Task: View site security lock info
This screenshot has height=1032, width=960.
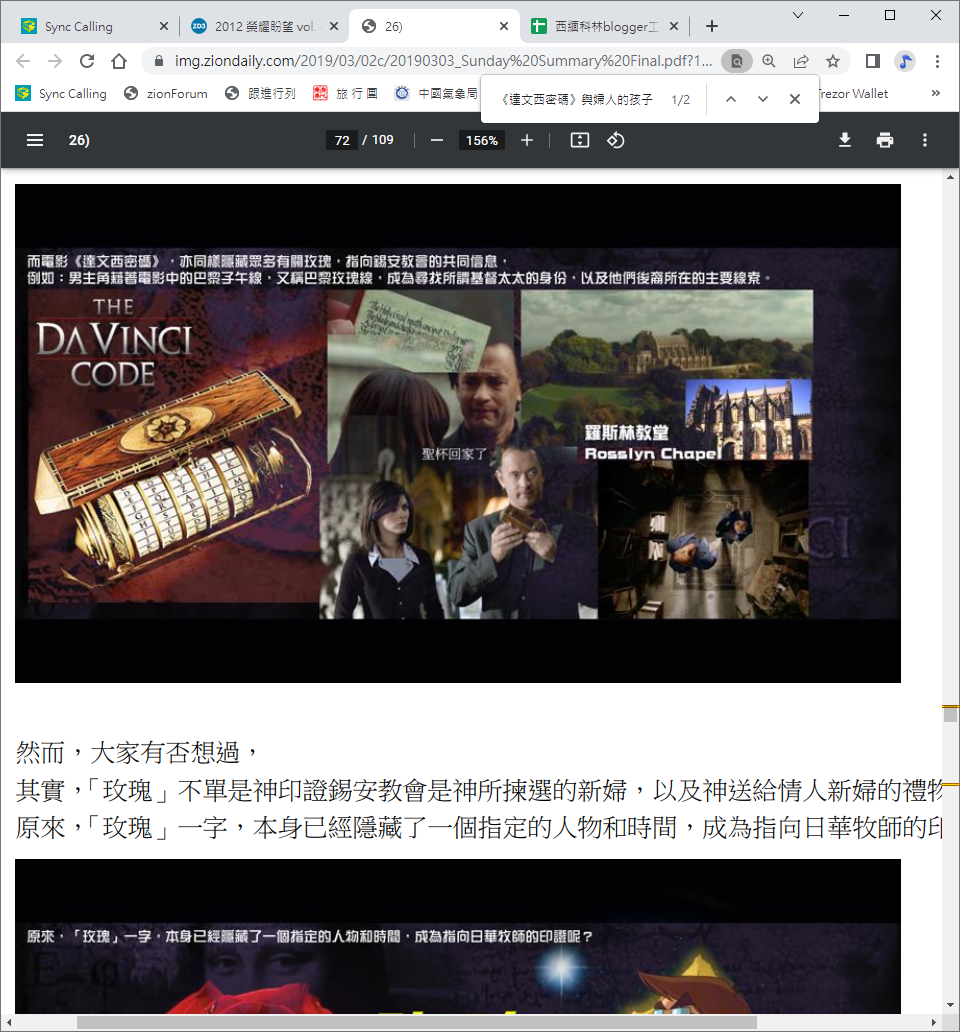Action: pos(158,61)
